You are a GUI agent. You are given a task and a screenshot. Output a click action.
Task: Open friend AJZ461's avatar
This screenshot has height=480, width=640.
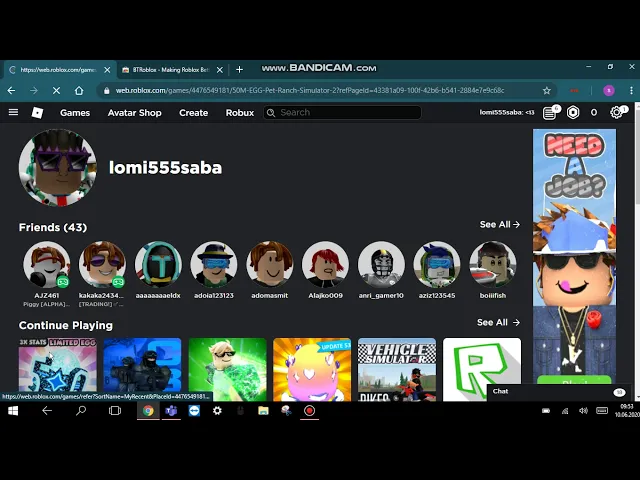47,264
